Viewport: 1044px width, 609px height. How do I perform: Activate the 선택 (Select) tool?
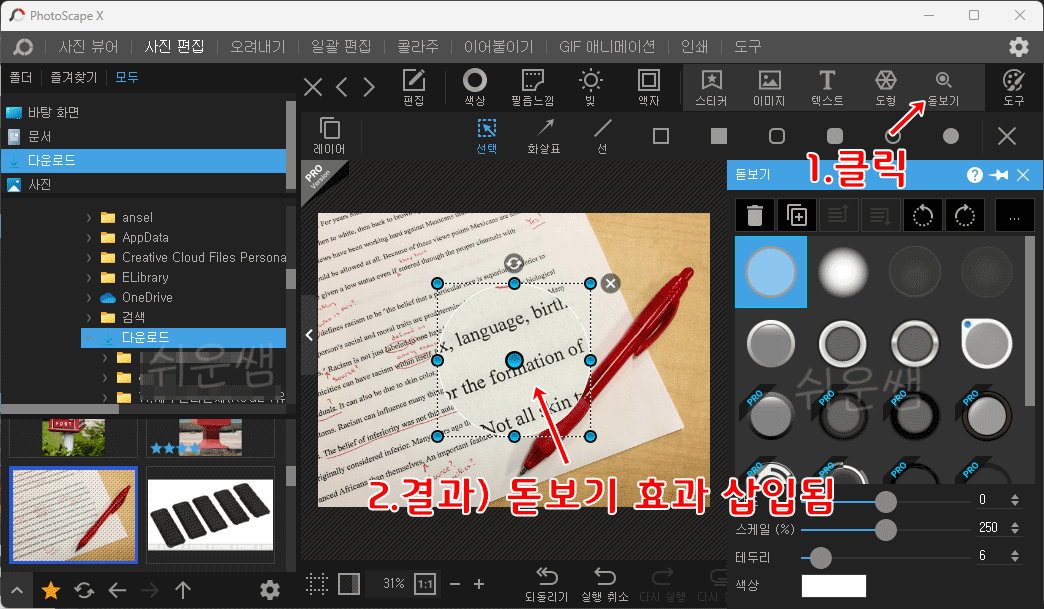tap(487, 136)
